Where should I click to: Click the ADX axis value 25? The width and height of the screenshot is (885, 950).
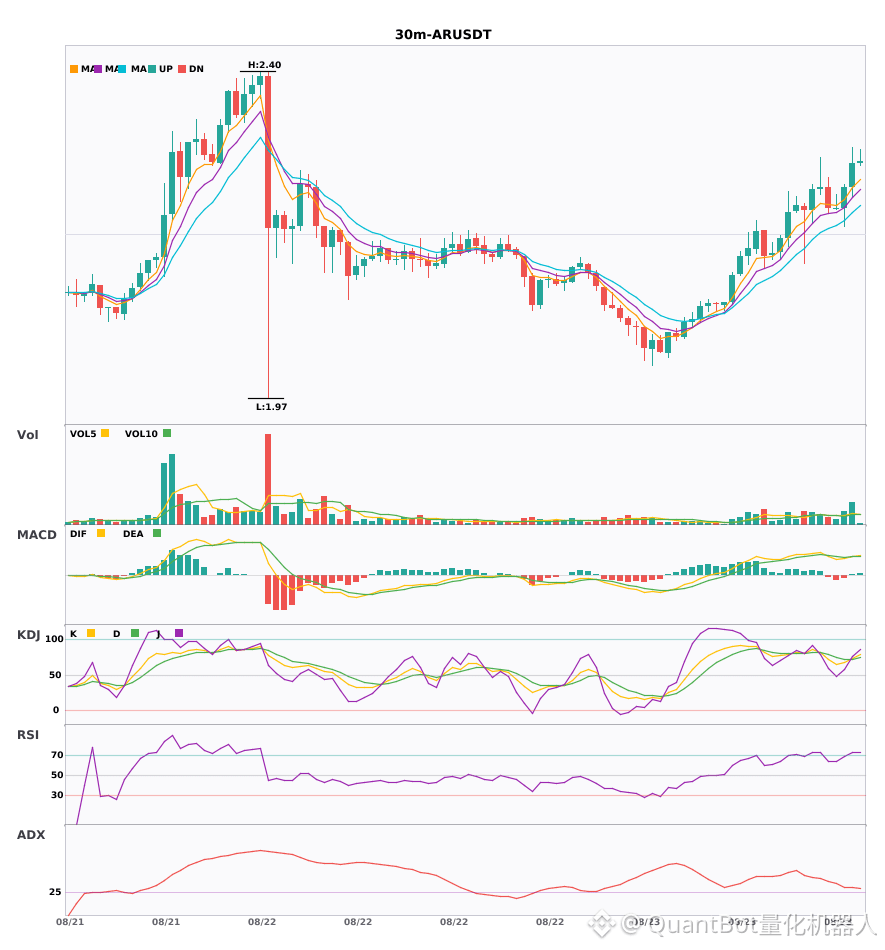pyautogui.click(x=55, y=892)
